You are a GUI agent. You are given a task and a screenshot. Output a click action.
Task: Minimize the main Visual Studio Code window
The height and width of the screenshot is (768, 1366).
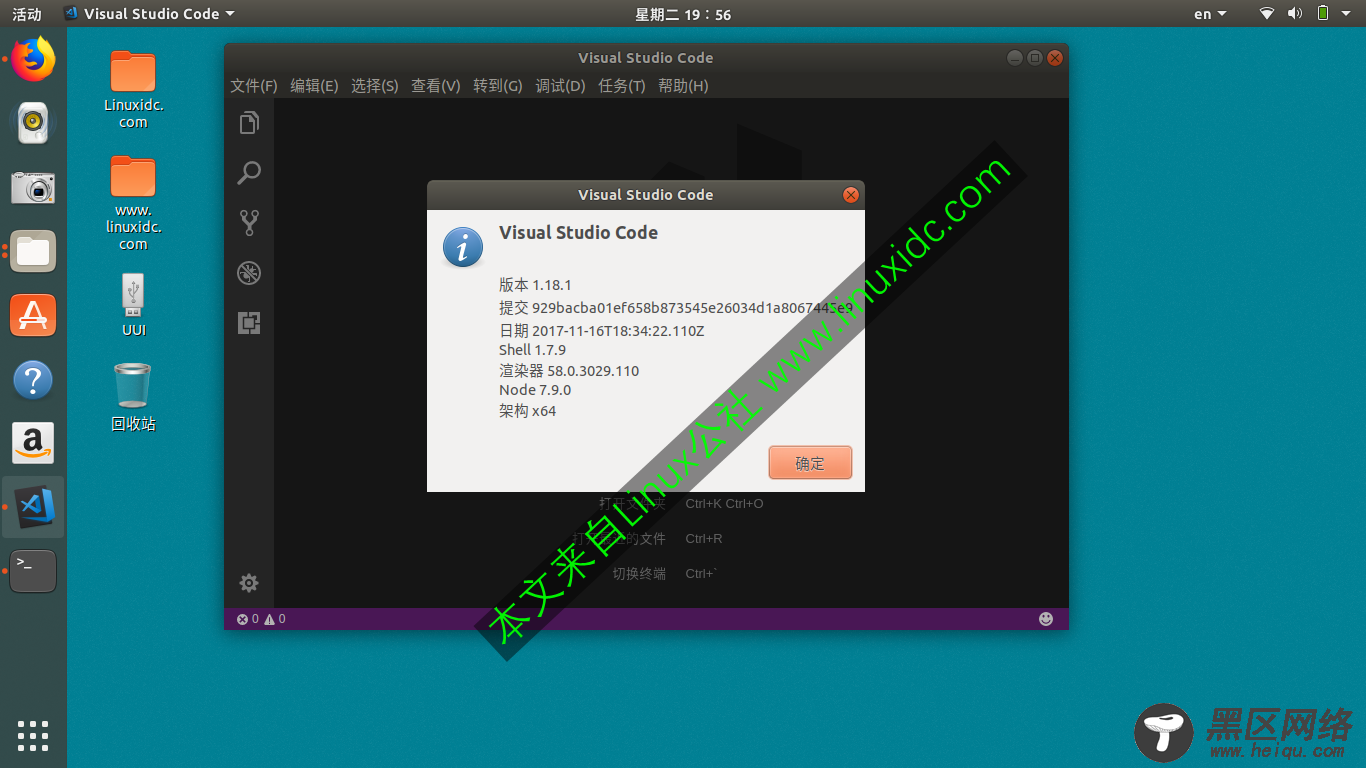(x=1015, y=58)
